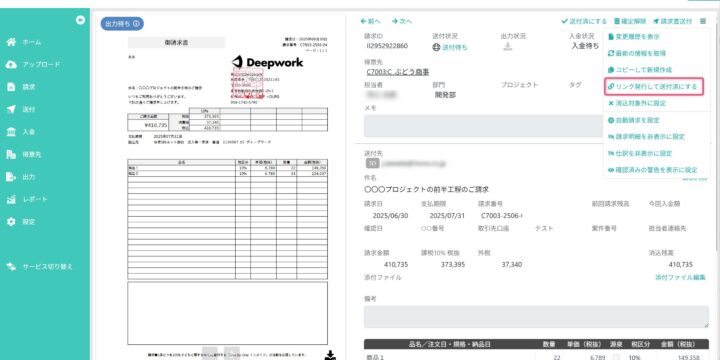Screen dimensions: 720x360
Task: Click 請求書送付 send invoice action
Action: pyautogui.click(x=672, y=21)
